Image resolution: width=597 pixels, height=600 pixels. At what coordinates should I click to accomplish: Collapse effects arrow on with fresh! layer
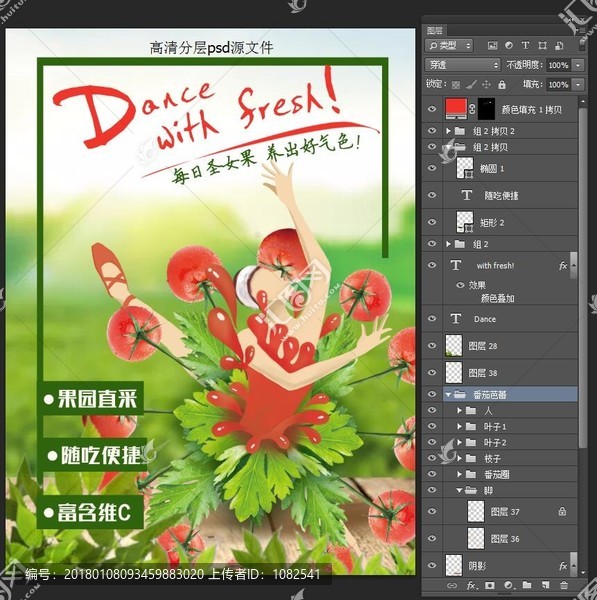coord(574,265)
